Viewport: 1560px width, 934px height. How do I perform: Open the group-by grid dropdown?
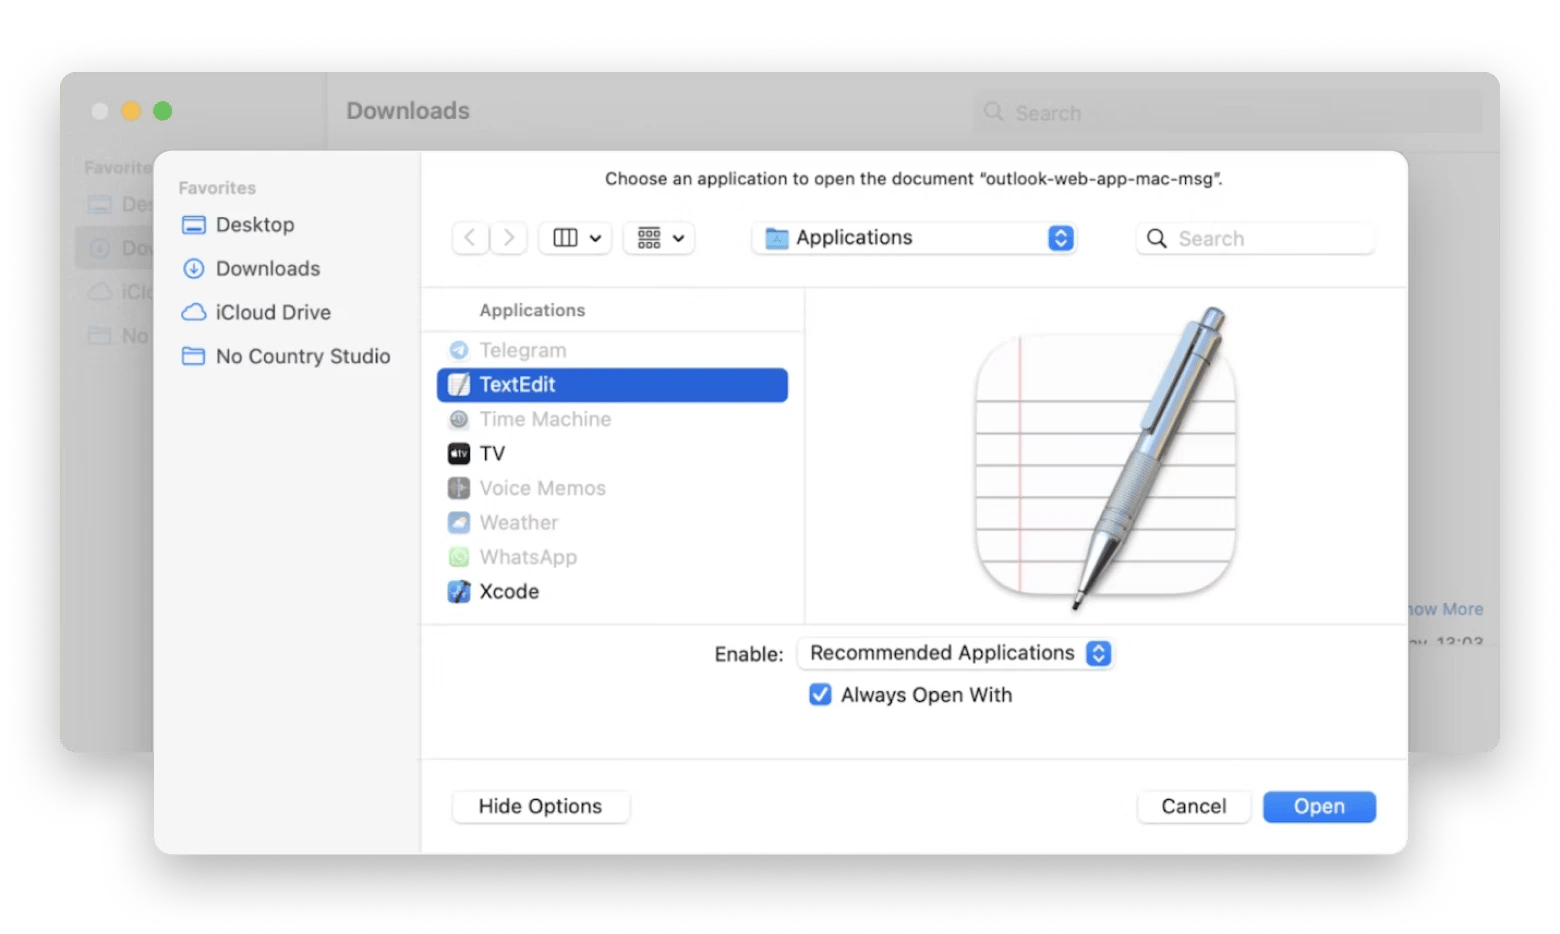(659, 238)
